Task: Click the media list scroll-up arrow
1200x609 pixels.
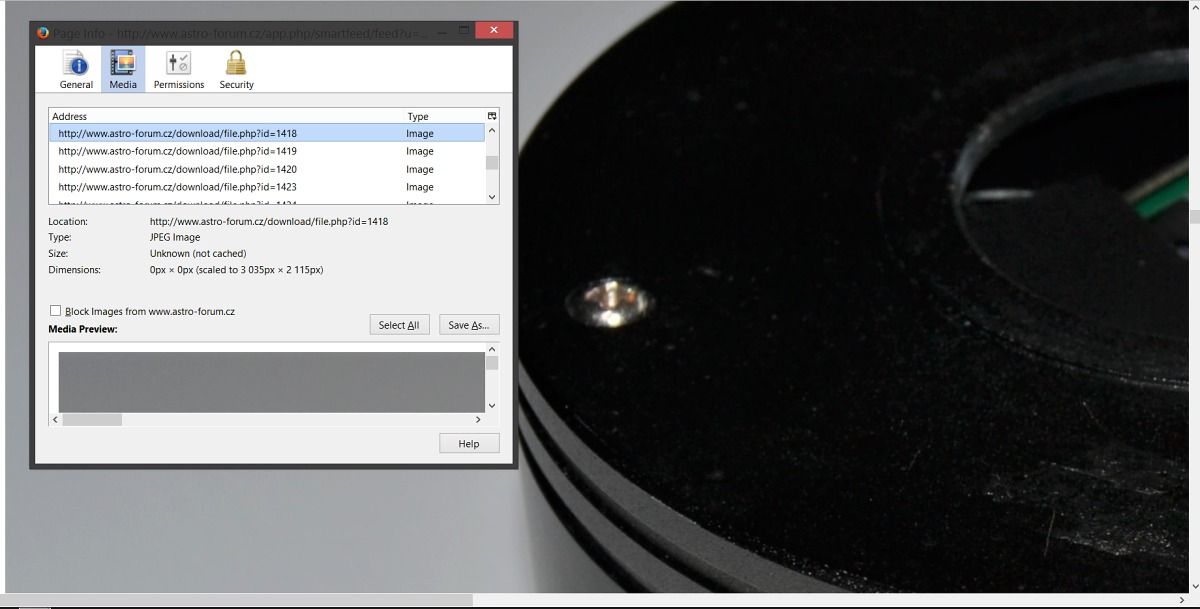Action: click(x=491, y=131)
